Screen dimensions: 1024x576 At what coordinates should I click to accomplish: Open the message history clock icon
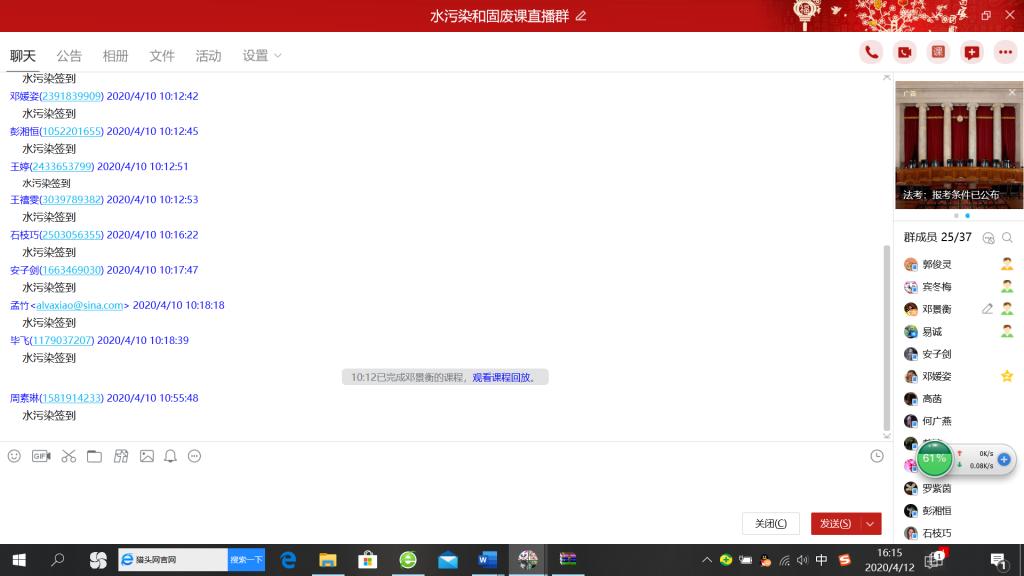pos(877,456)
